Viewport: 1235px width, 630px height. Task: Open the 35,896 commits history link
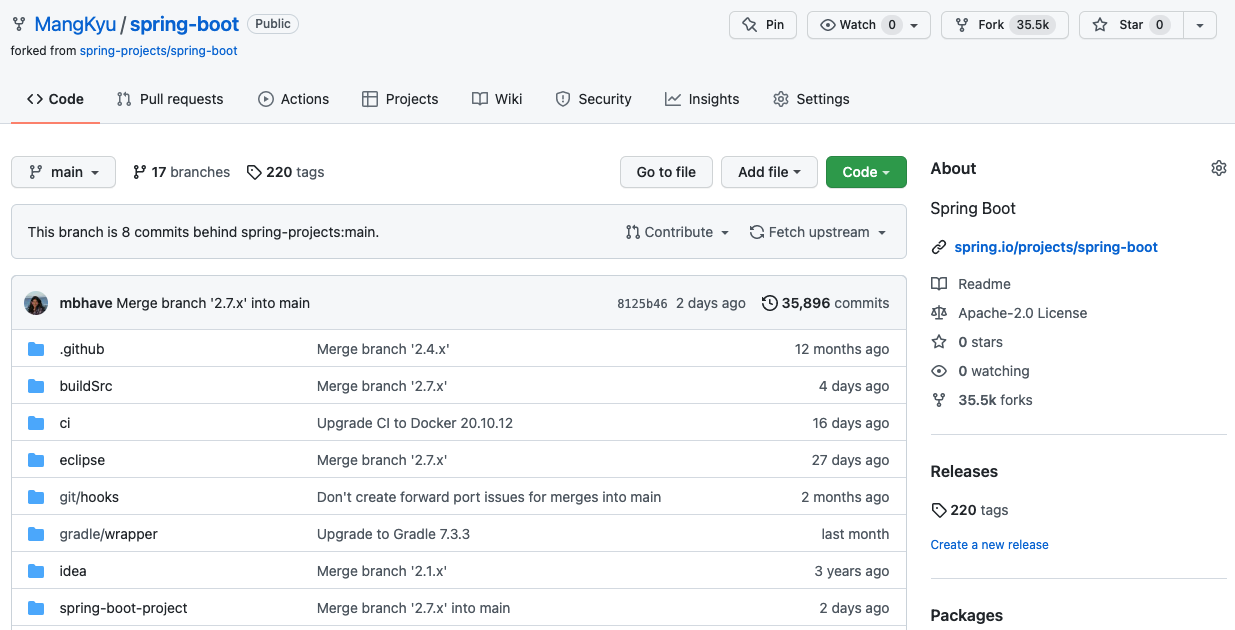pos(825,303)
